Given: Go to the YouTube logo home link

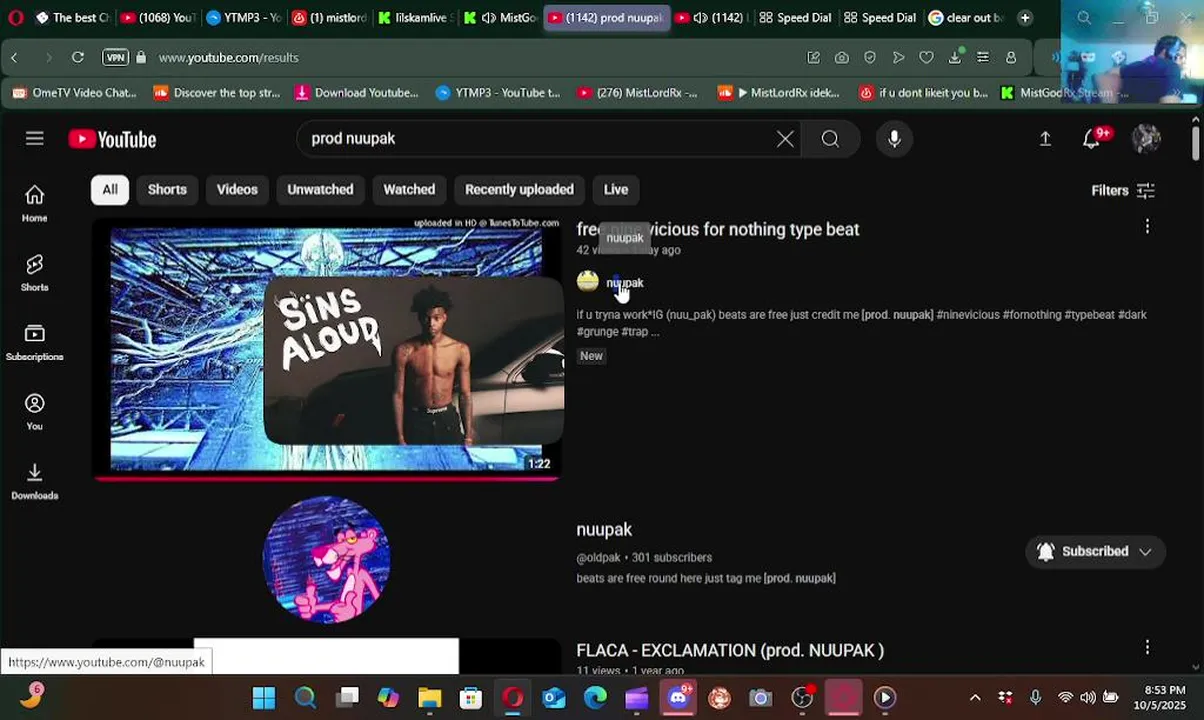Looking at the screenshot, I should [112, 139].
